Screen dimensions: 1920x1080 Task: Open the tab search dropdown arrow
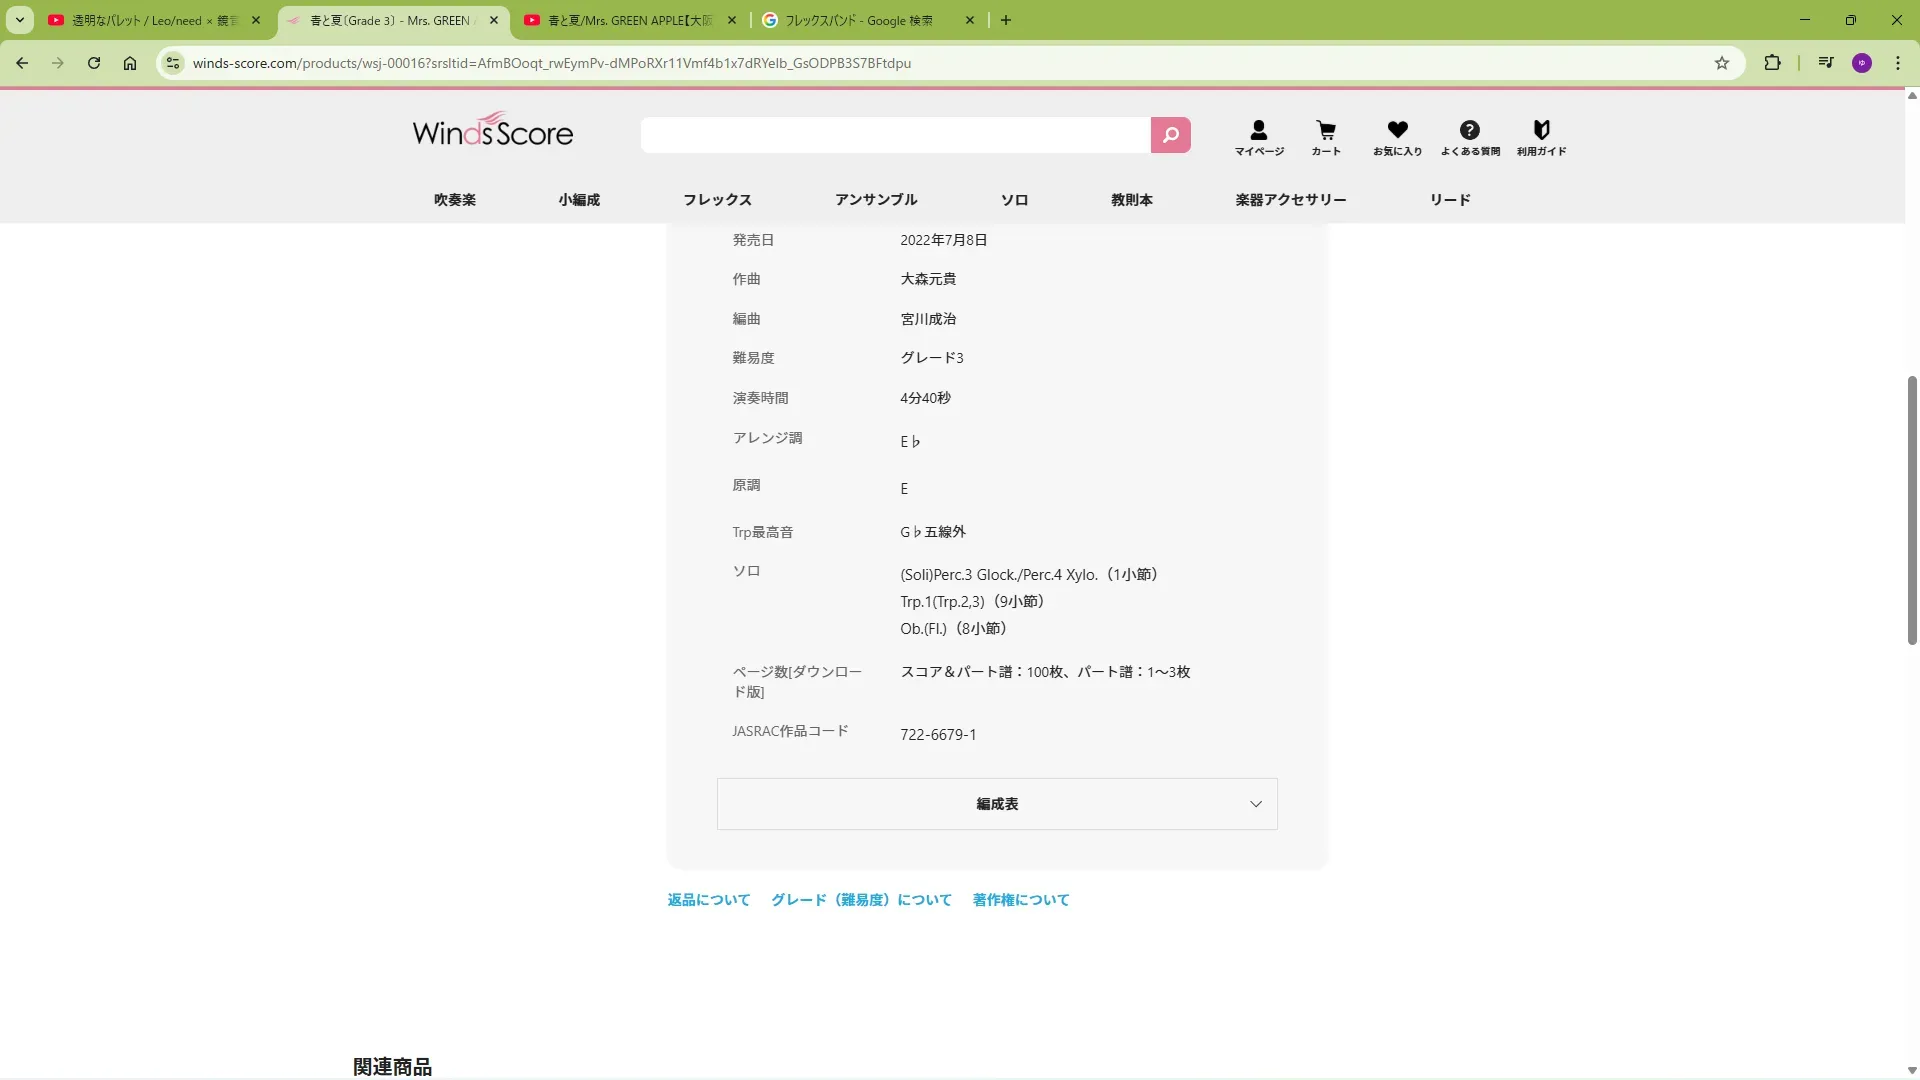click(x=19, y=20)
